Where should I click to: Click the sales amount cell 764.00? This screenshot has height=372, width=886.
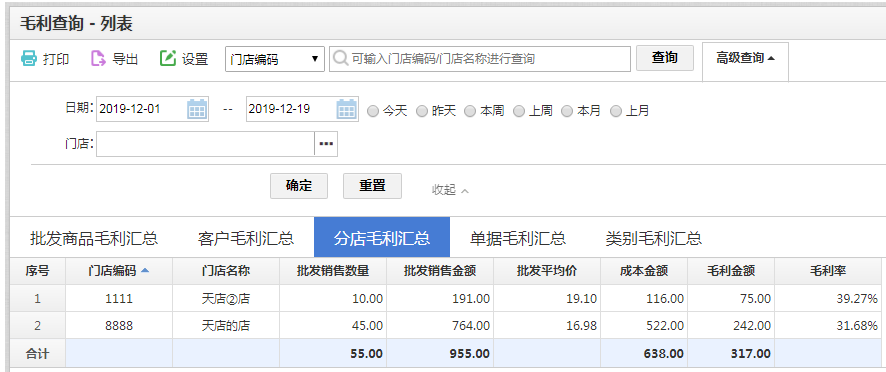(440, 326)
